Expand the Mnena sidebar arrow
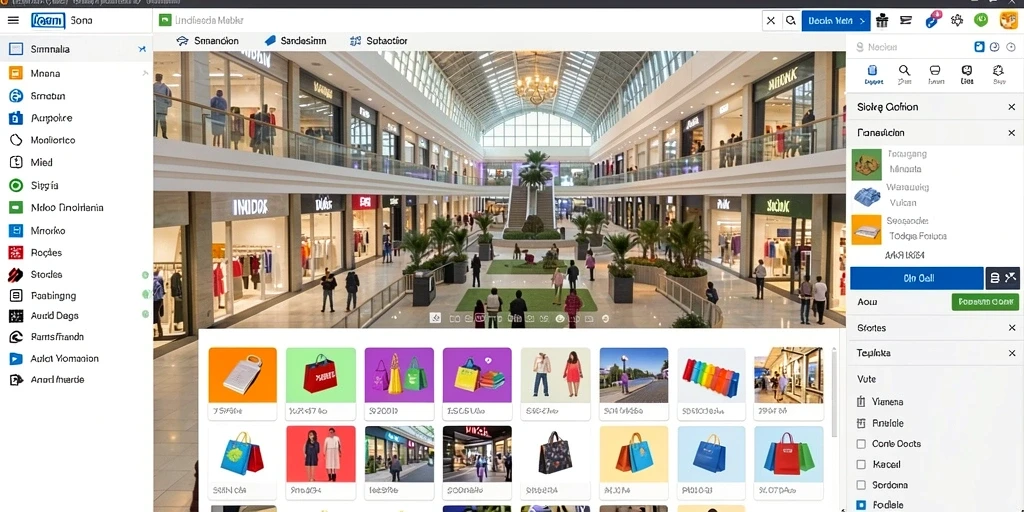The height and width of the screenshot is (512, 1024). [145, 74]
